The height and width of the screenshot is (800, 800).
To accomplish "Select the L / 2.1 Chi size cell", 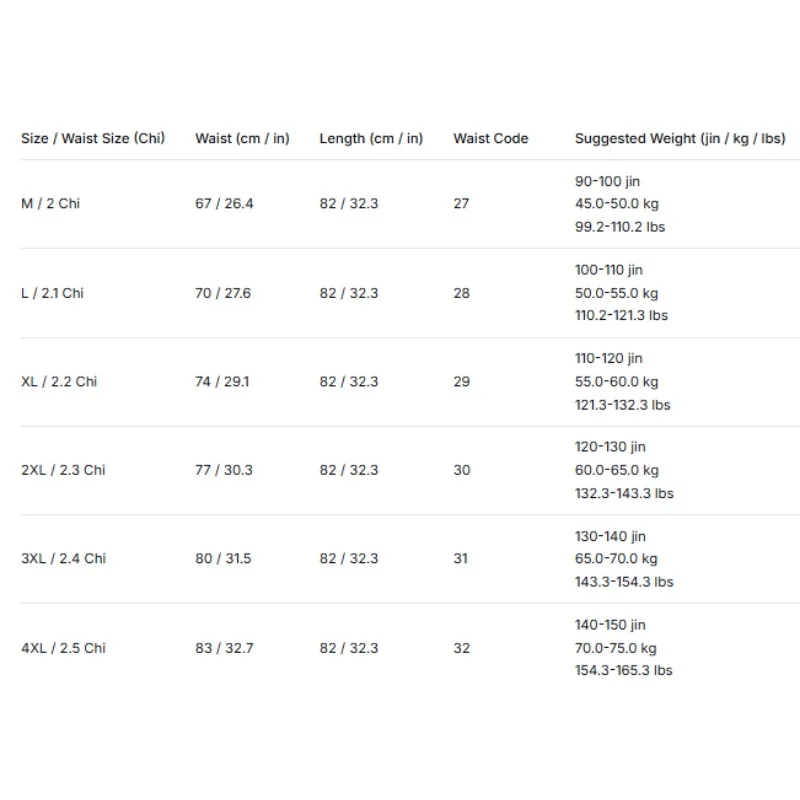I will point(52,293).
